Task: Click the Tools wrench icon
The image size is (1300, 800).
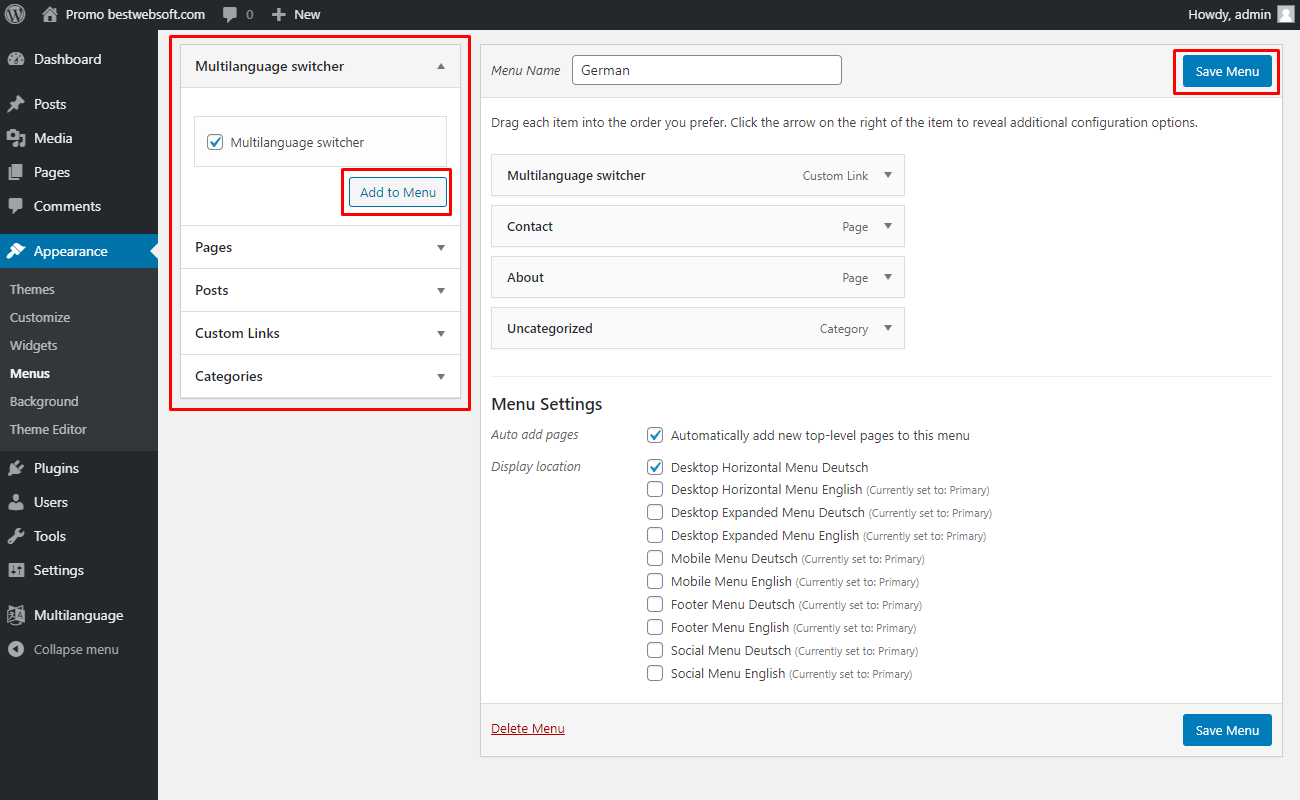Action: click(x=16, y=536)
